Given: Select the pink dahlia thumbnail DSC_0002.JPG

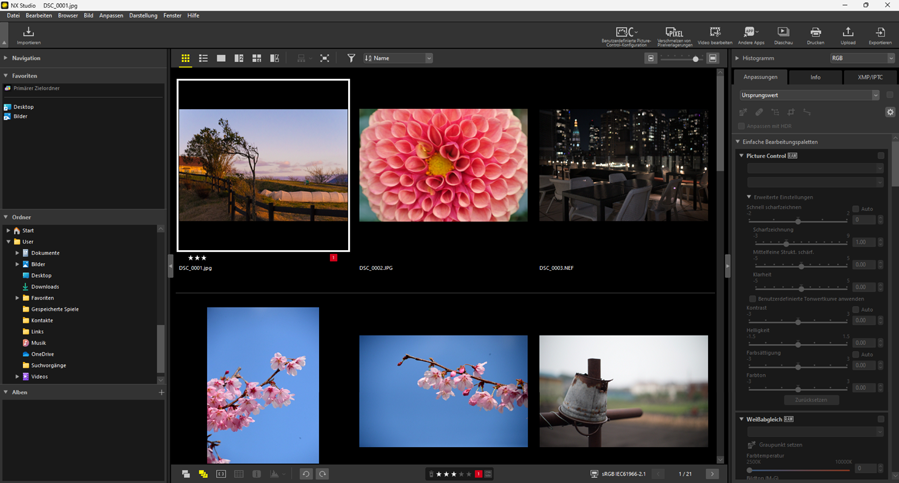Looking at the screenshot, I should [x=443, y=165].
